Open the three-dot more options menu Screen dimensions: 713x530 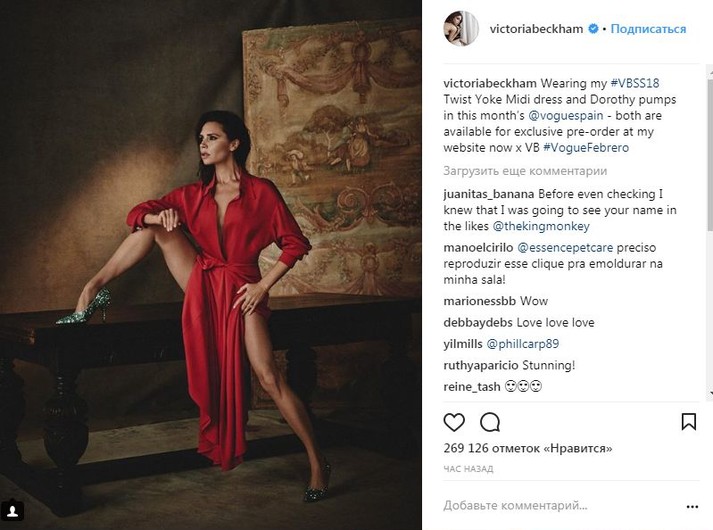click(x=692, y=506)
